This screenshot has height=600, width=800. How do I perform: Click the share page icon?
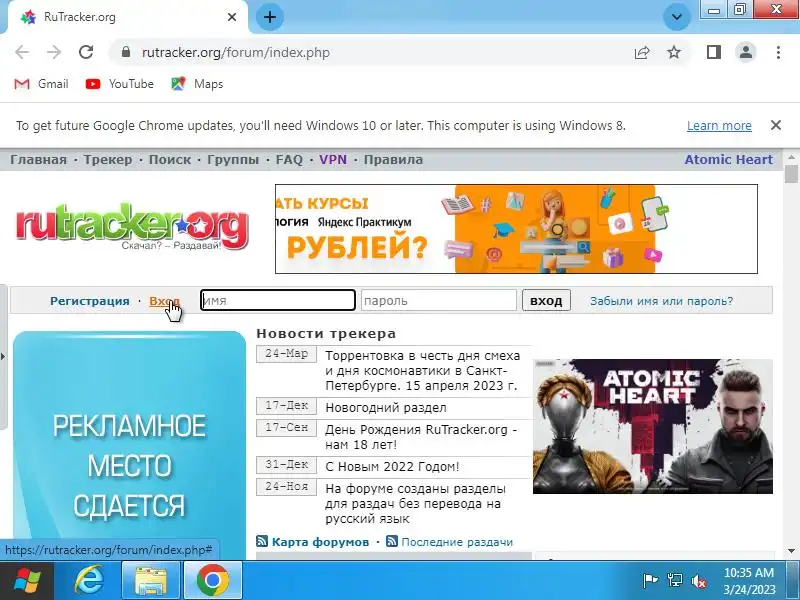(641, 53)
